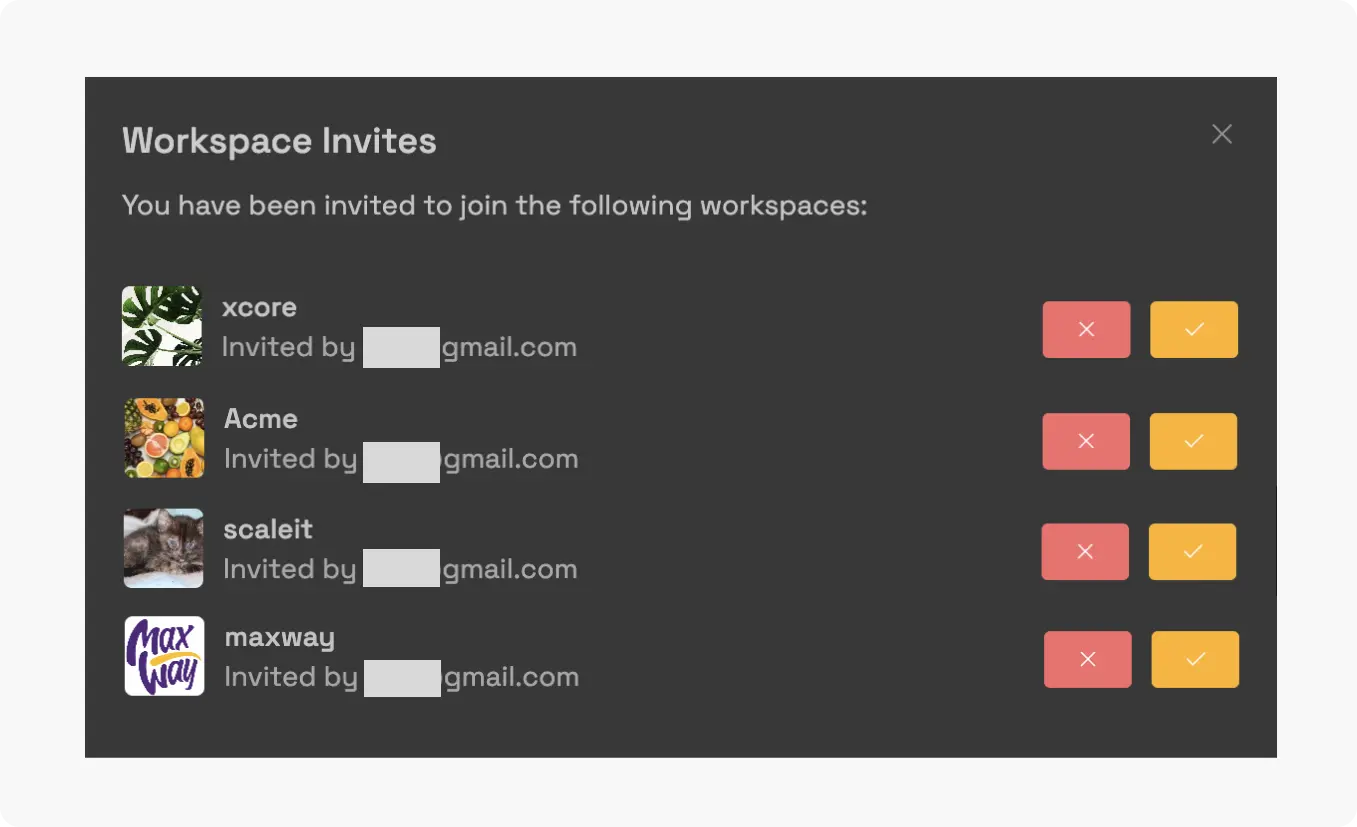Select the MaxWay logo image
1357x827 pixels.
coord(164,656)
